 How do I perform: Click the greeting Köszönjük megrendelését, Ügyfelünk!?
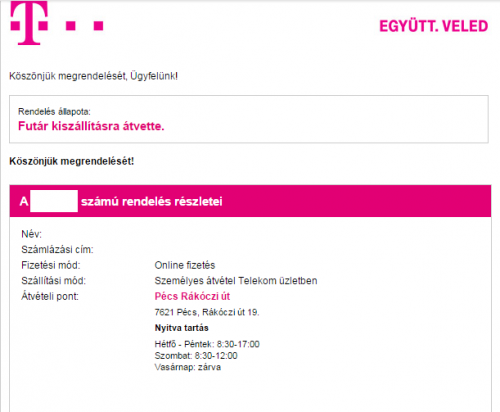(93, 76)
